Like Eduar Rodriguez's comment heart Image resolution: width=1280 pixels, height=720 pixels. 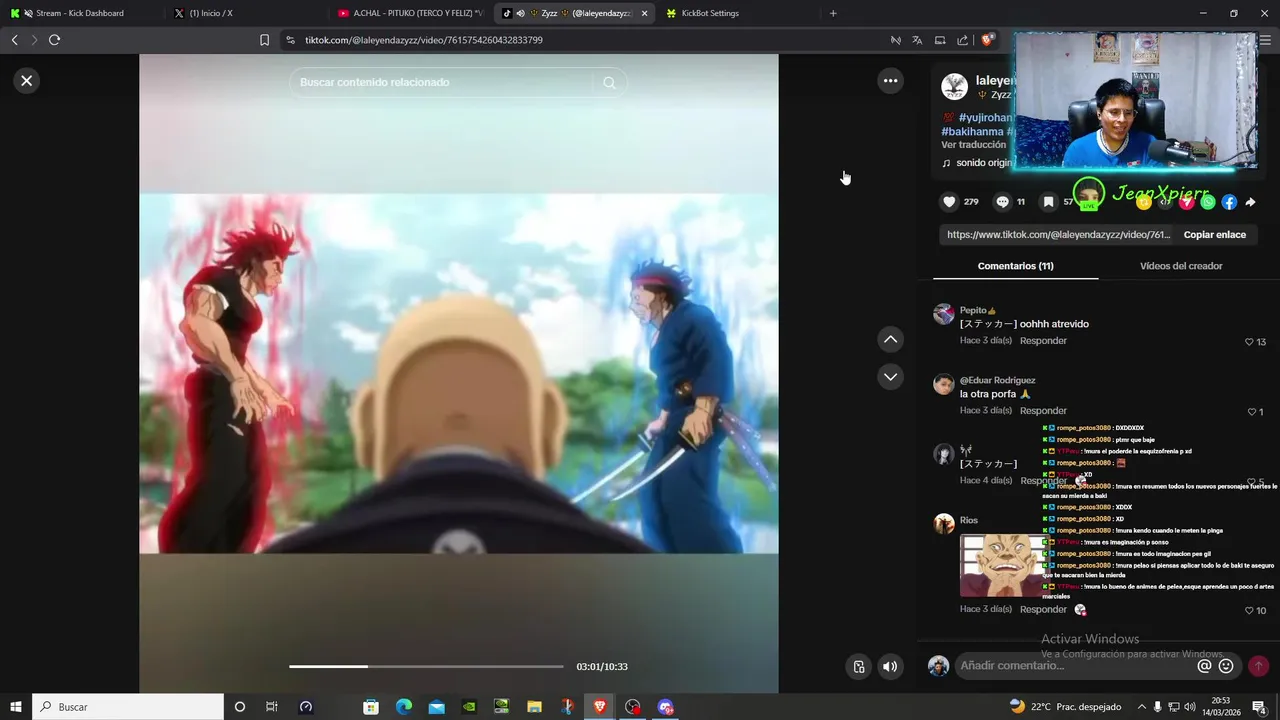coord(1251,412)
